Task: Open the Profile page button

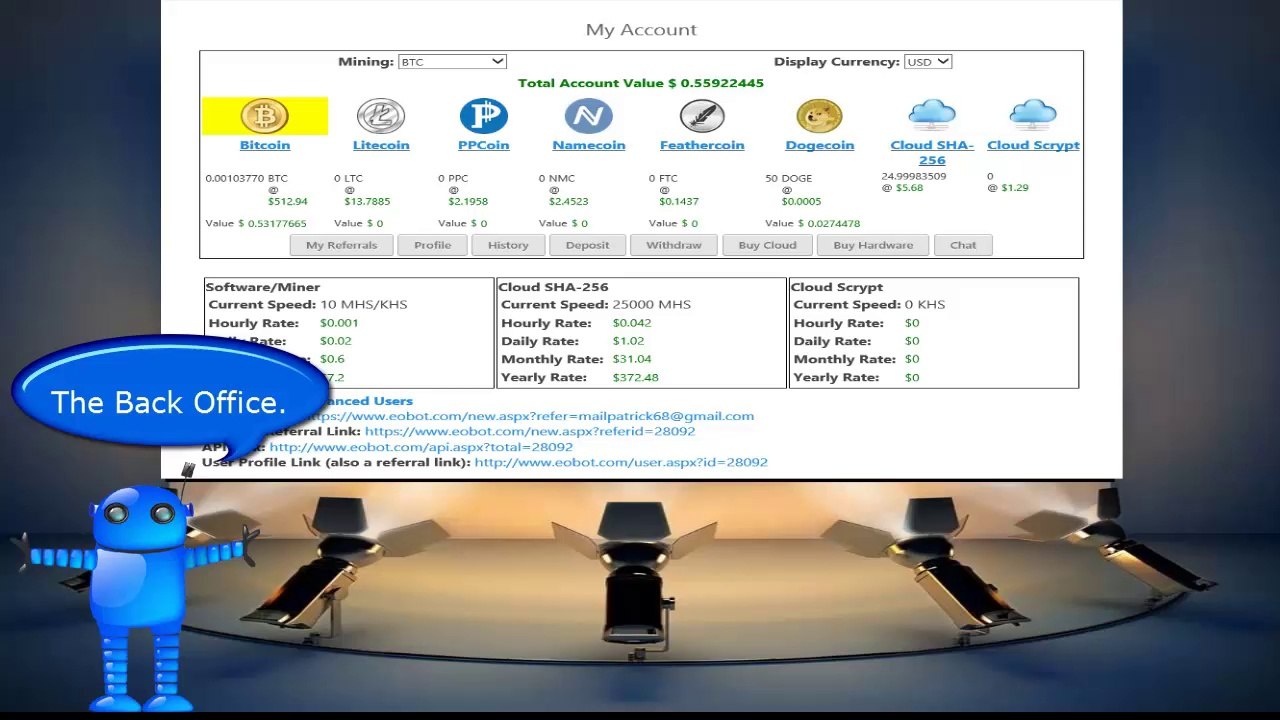Action: point(433,245)
